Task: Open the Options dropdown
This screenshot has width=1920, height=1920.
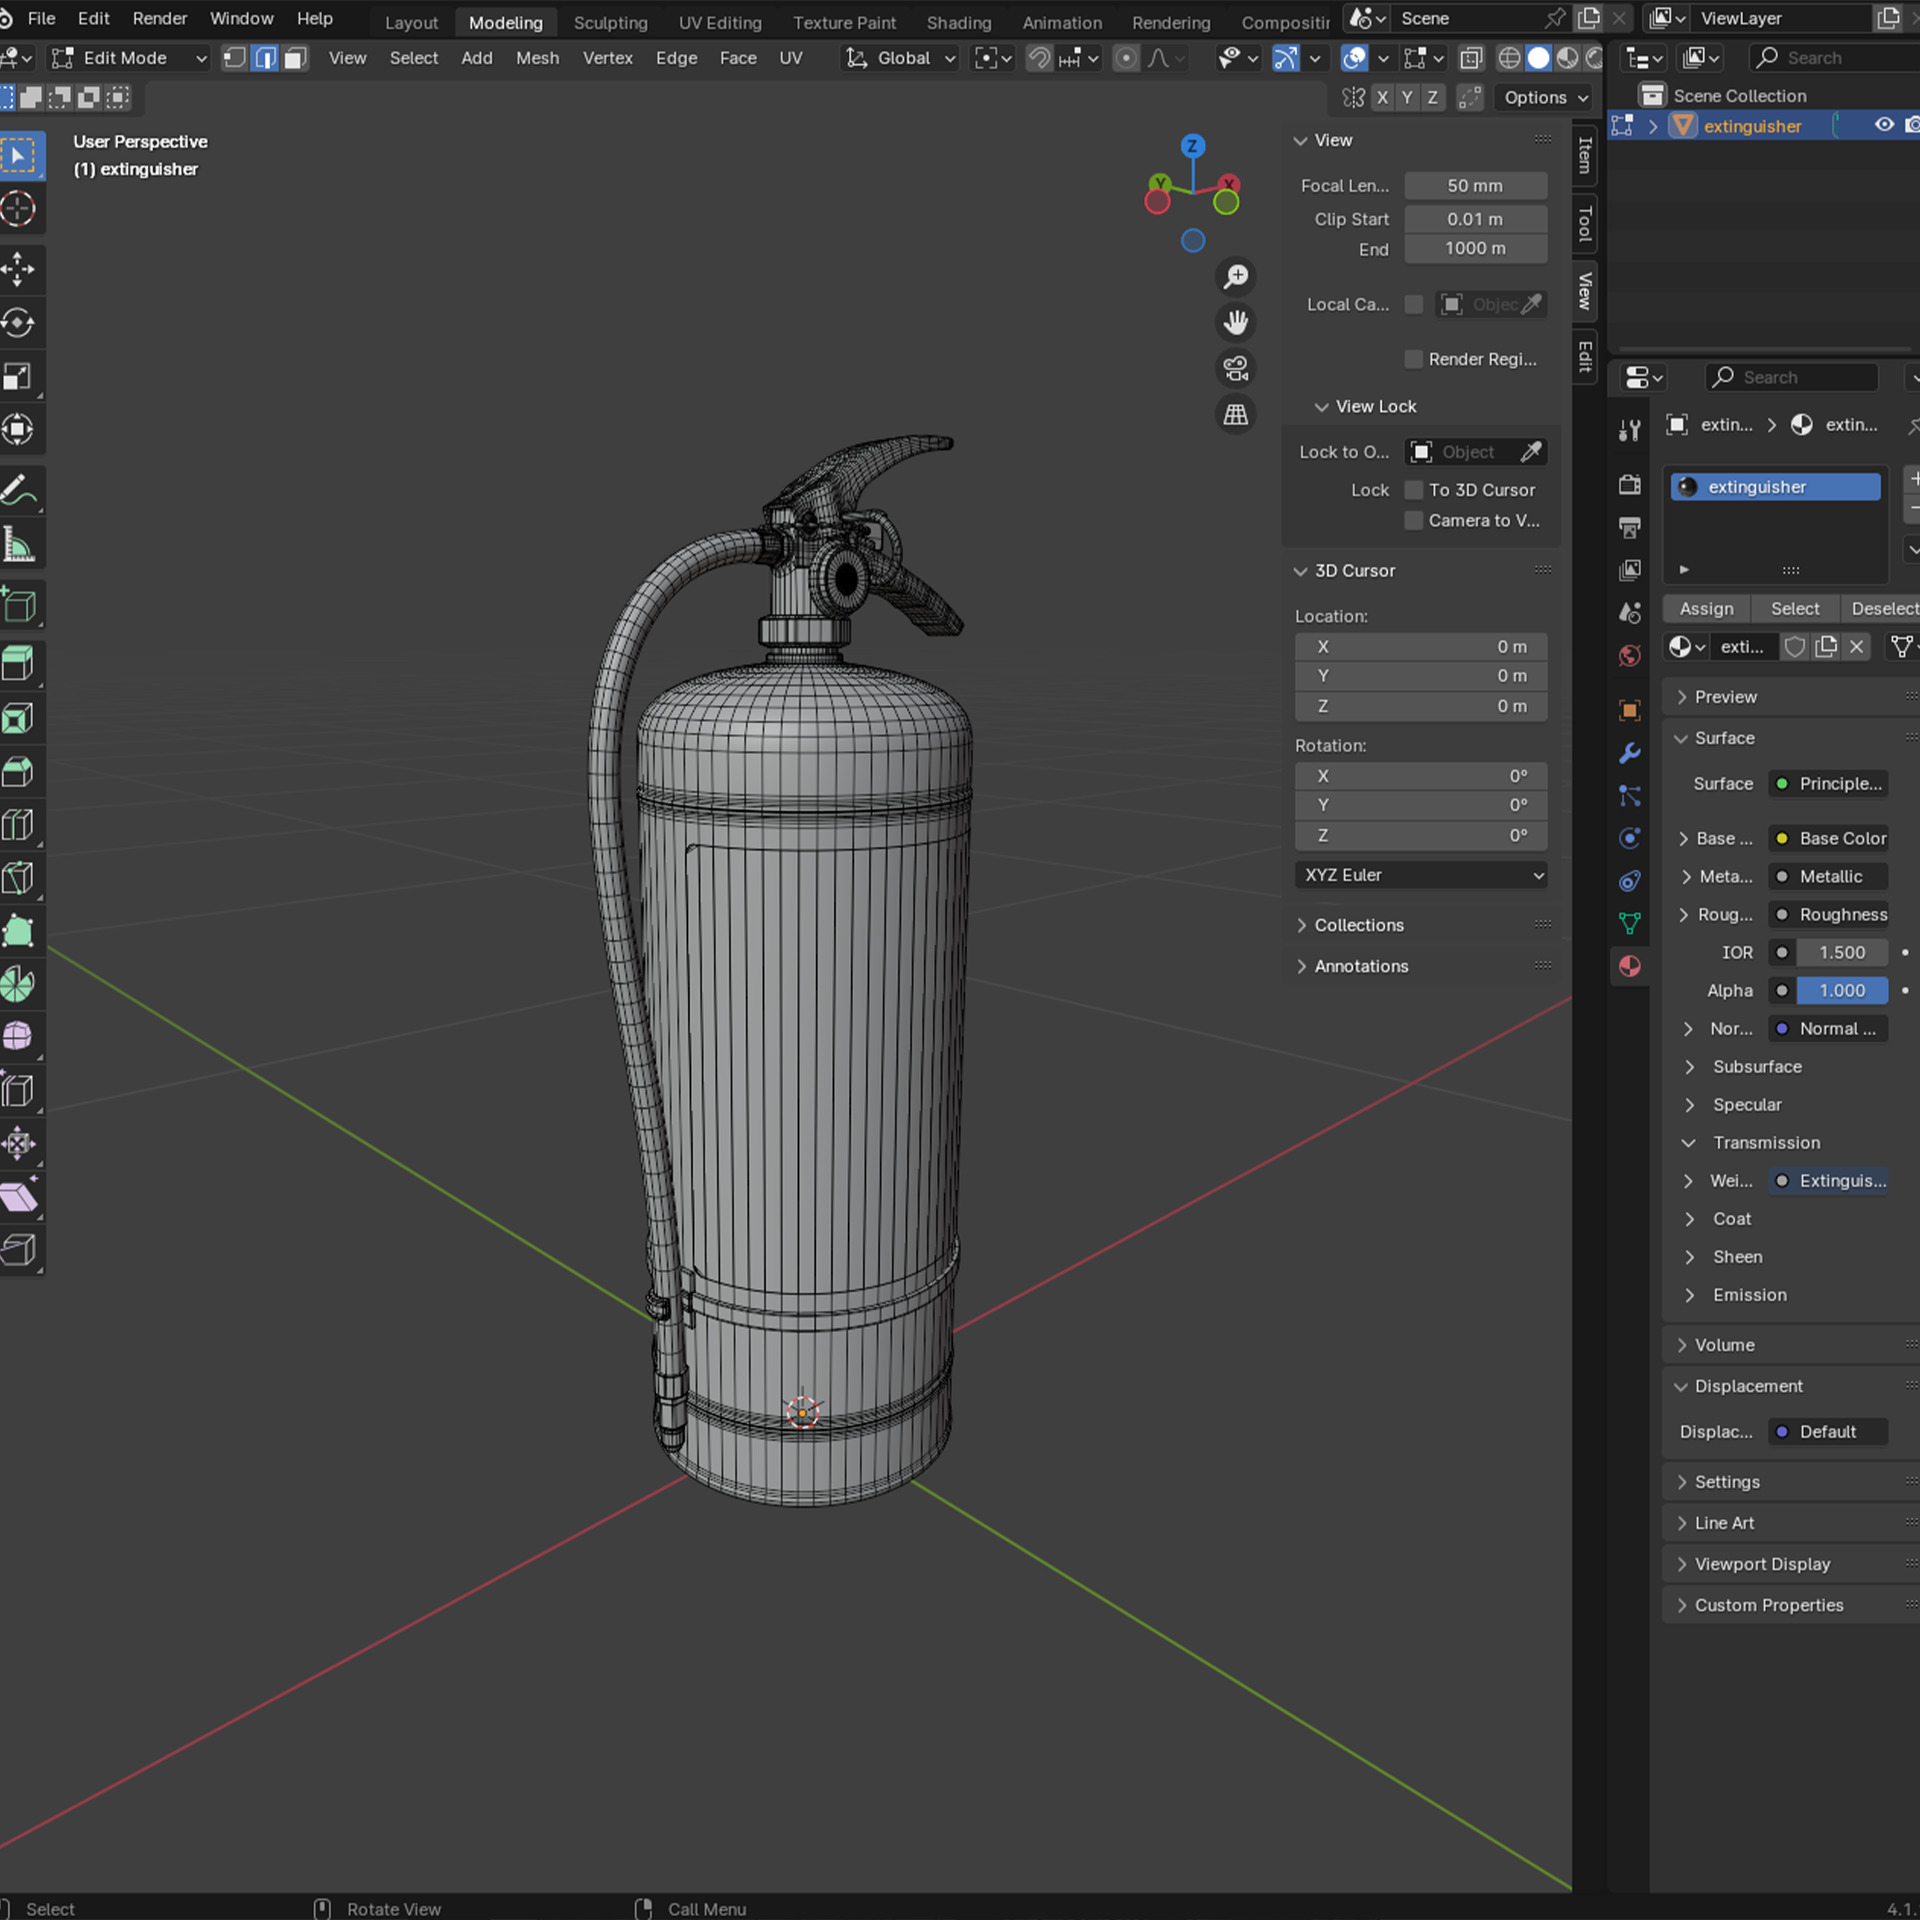Action: (x=1546, y=97)
